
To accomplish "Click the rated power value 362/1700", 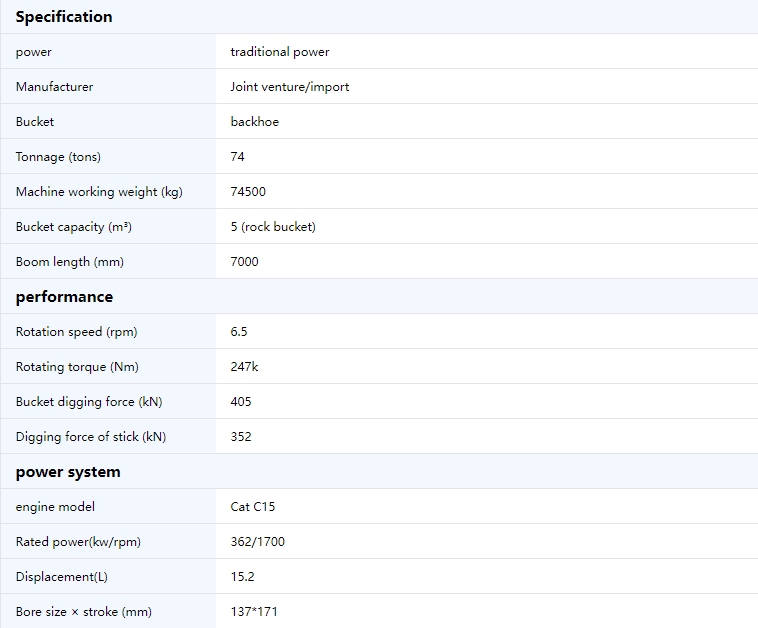I will (257, 542).
